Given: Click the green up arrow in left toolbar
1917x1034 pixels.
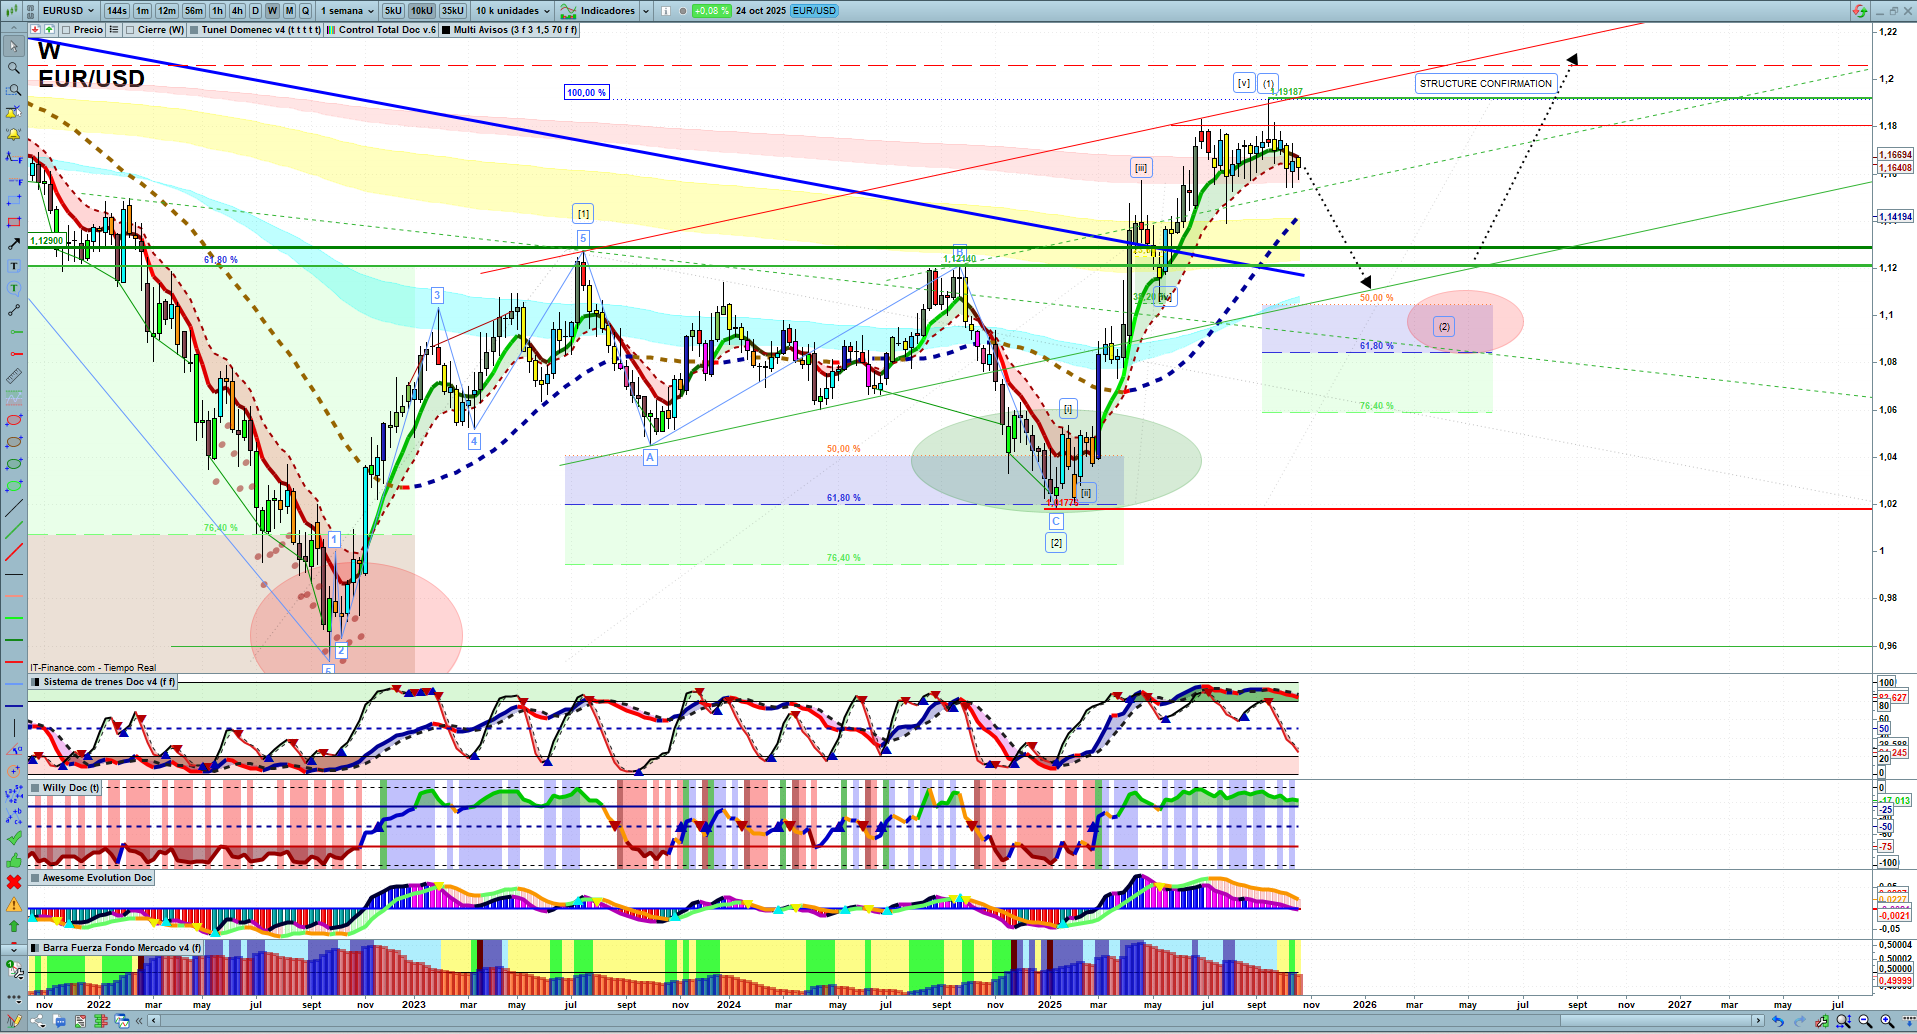Looking at the screenshot, I should 14,926.
